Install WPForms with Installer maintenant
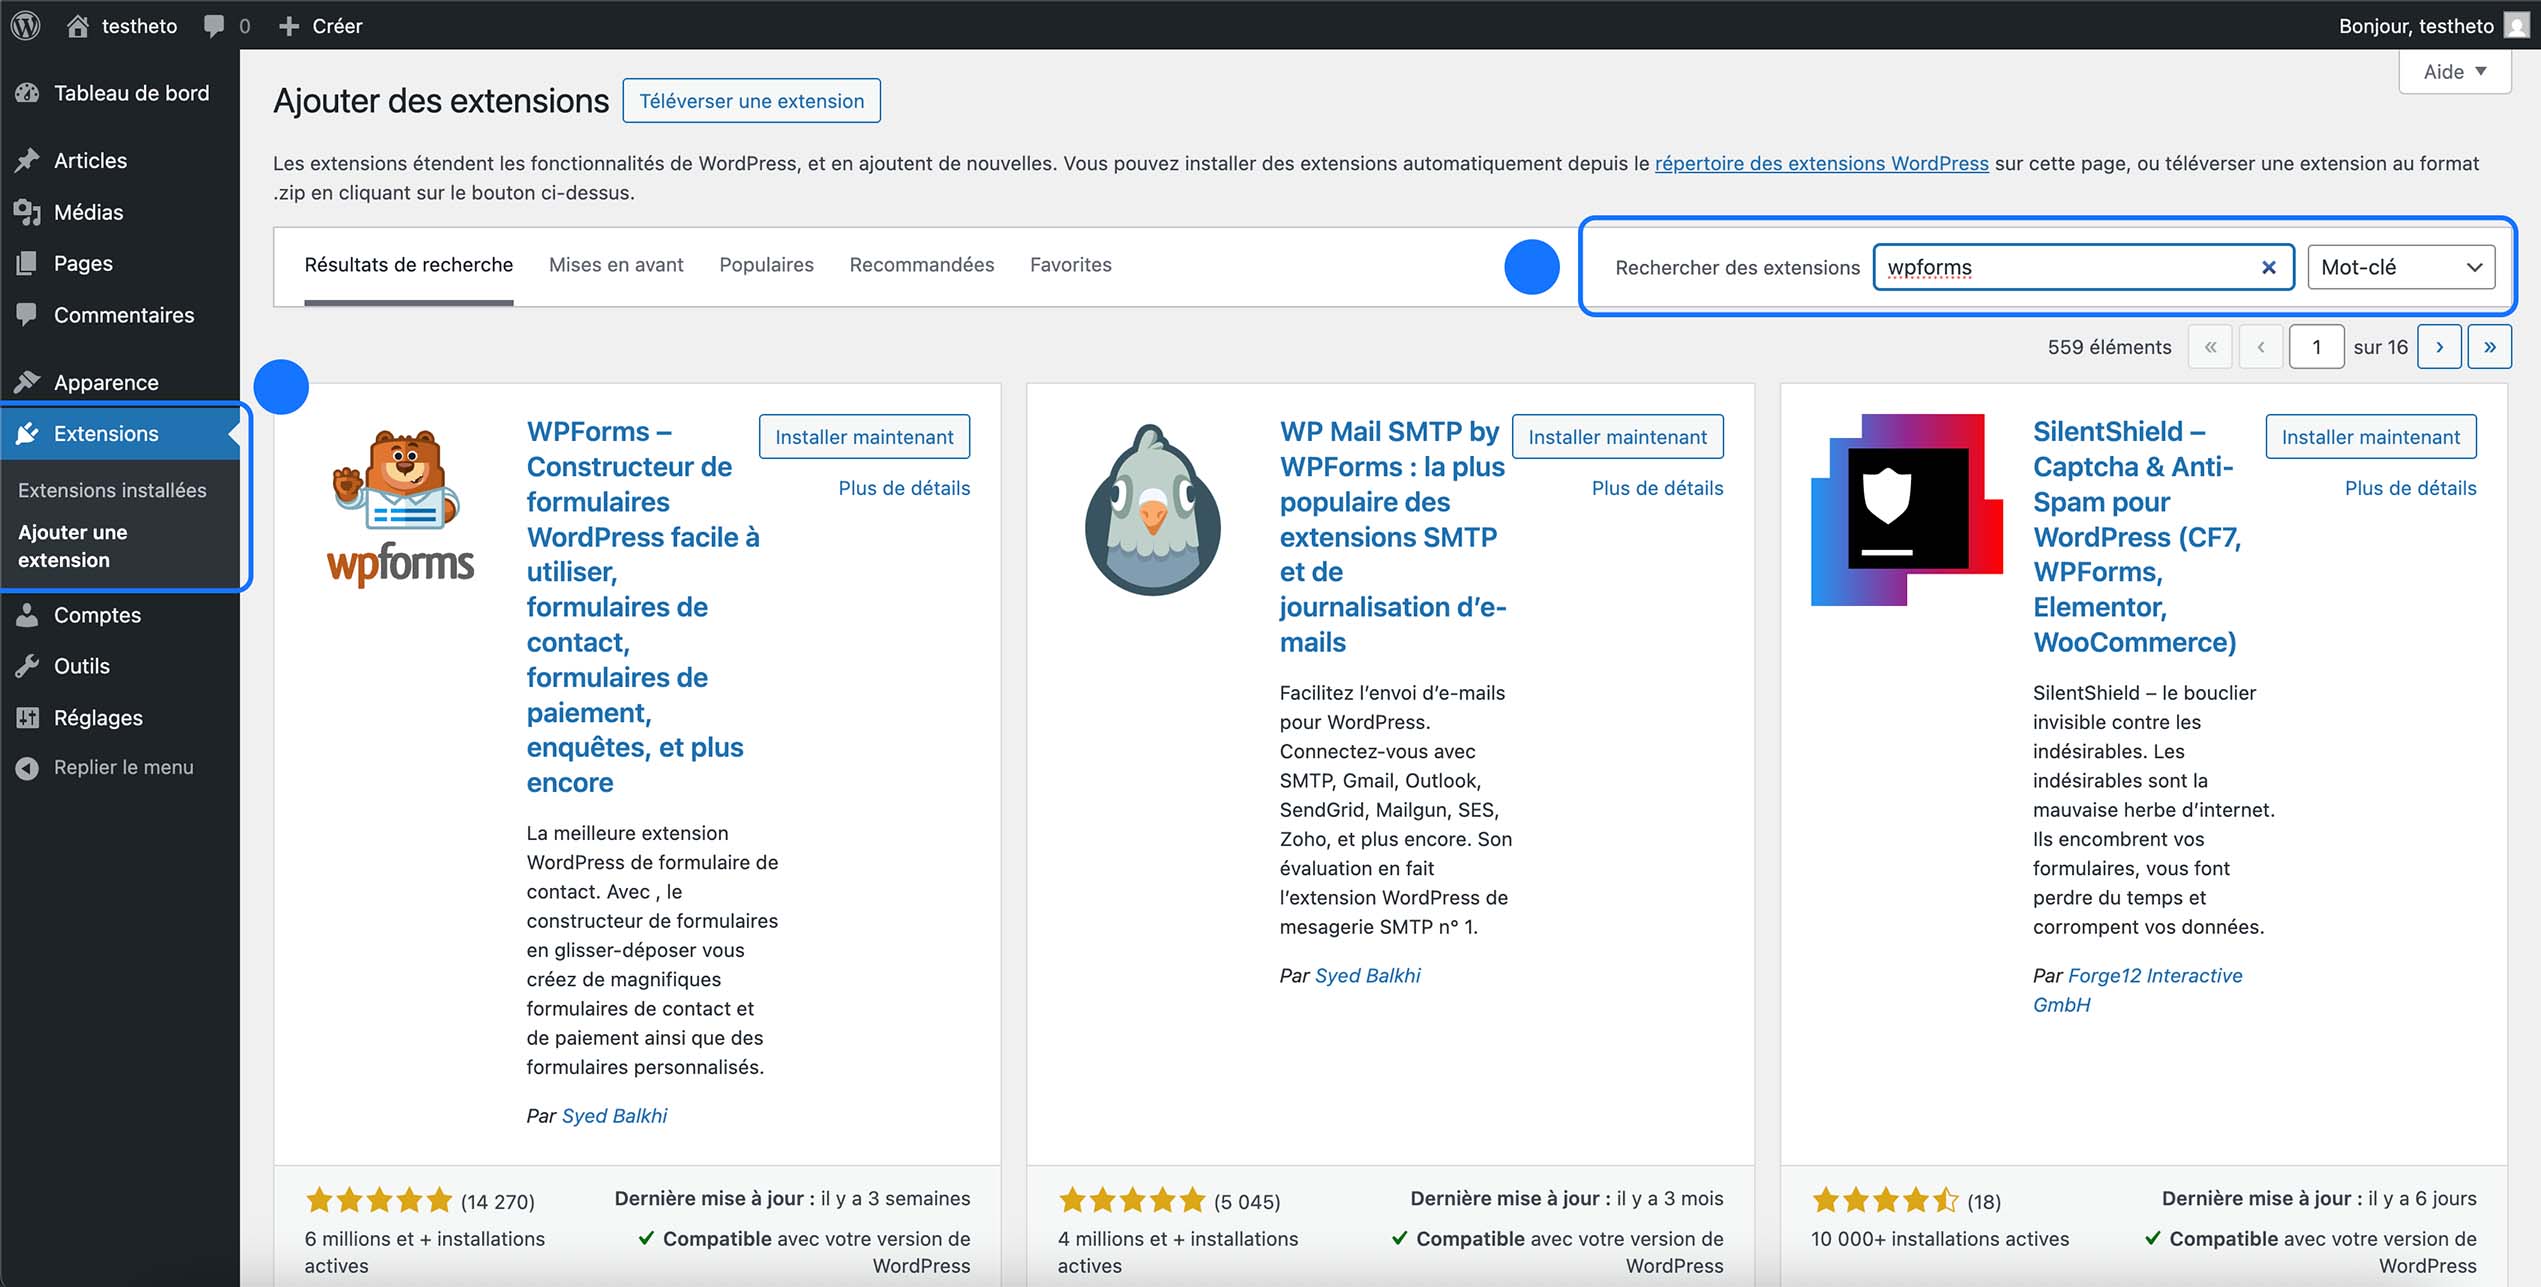Image resolution: width=2541 pixels, height=1287 pixels. 864,436
